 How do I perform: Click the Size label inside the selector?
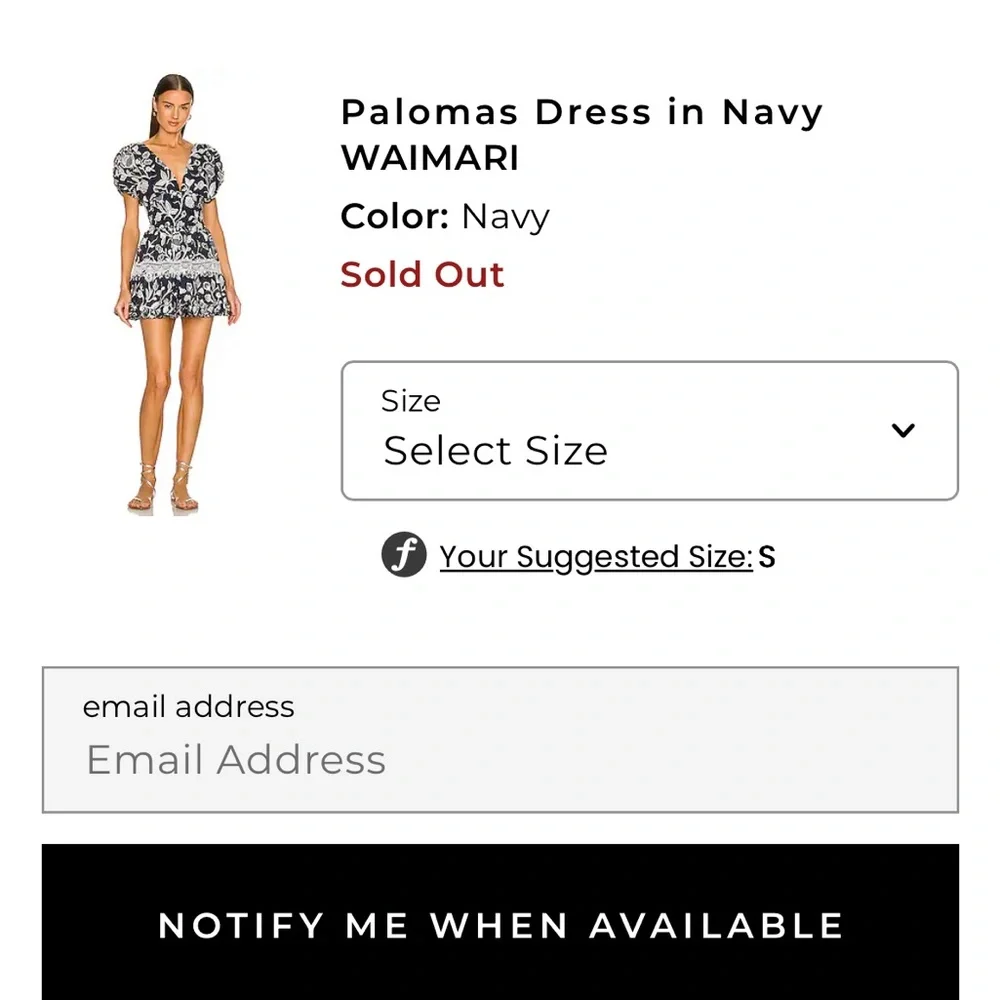pyautogui.click(x=409, y=401)
